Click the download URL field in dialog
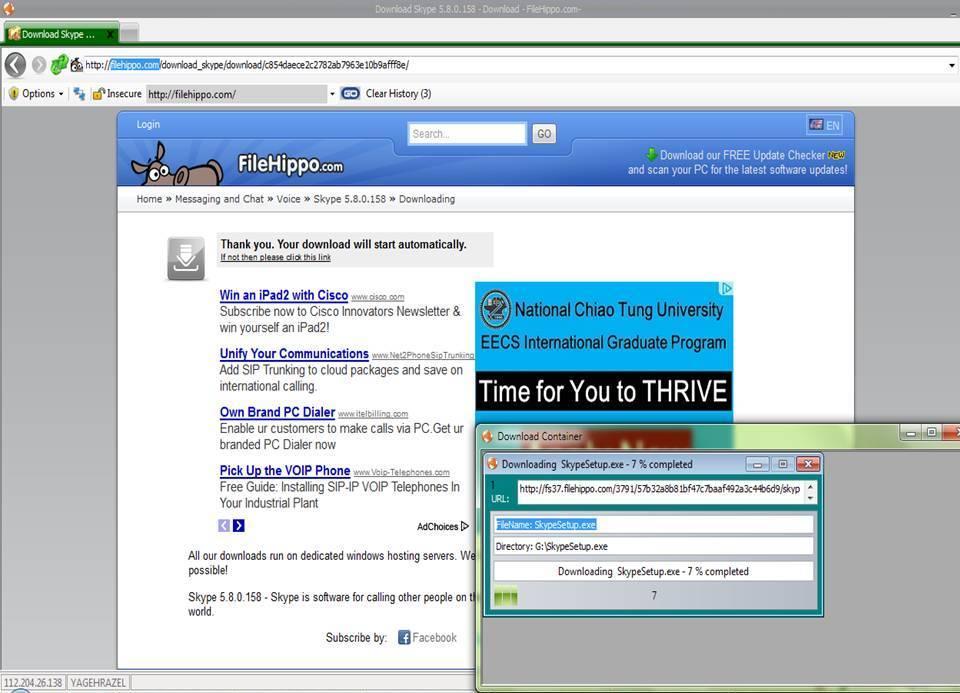960x693 pixels. pyautogui.click(x=661, y=492)
